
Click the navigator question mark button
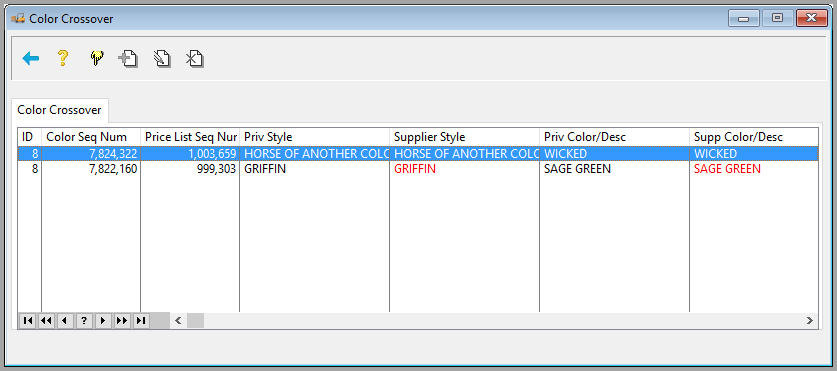84,320
